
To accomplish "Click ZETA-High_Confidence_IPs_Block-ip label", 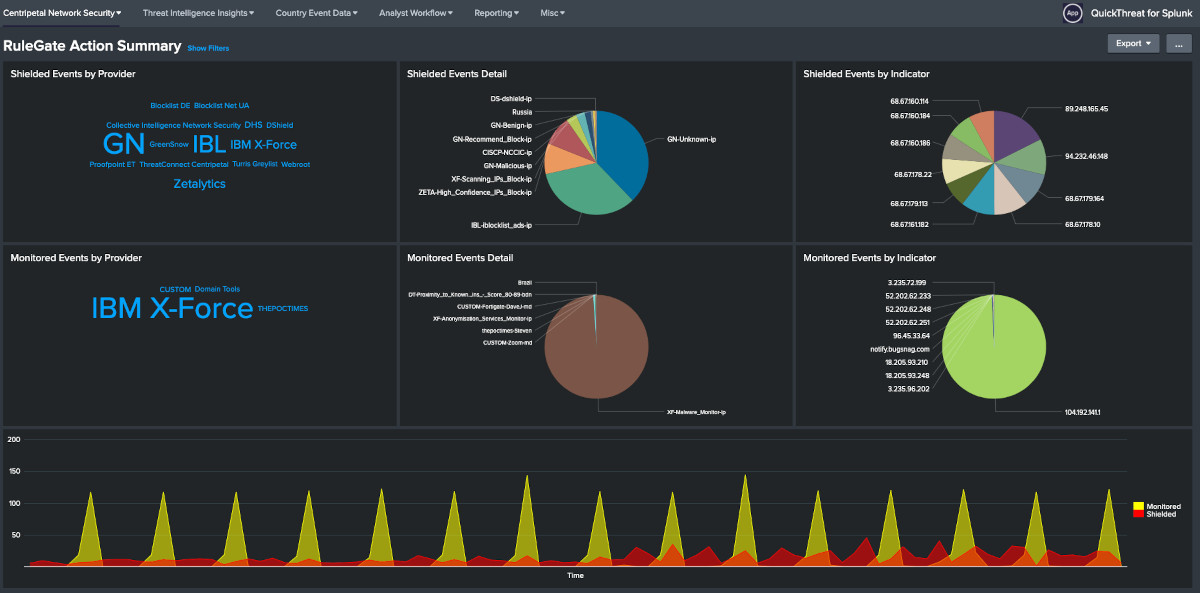I will point(475,192).
